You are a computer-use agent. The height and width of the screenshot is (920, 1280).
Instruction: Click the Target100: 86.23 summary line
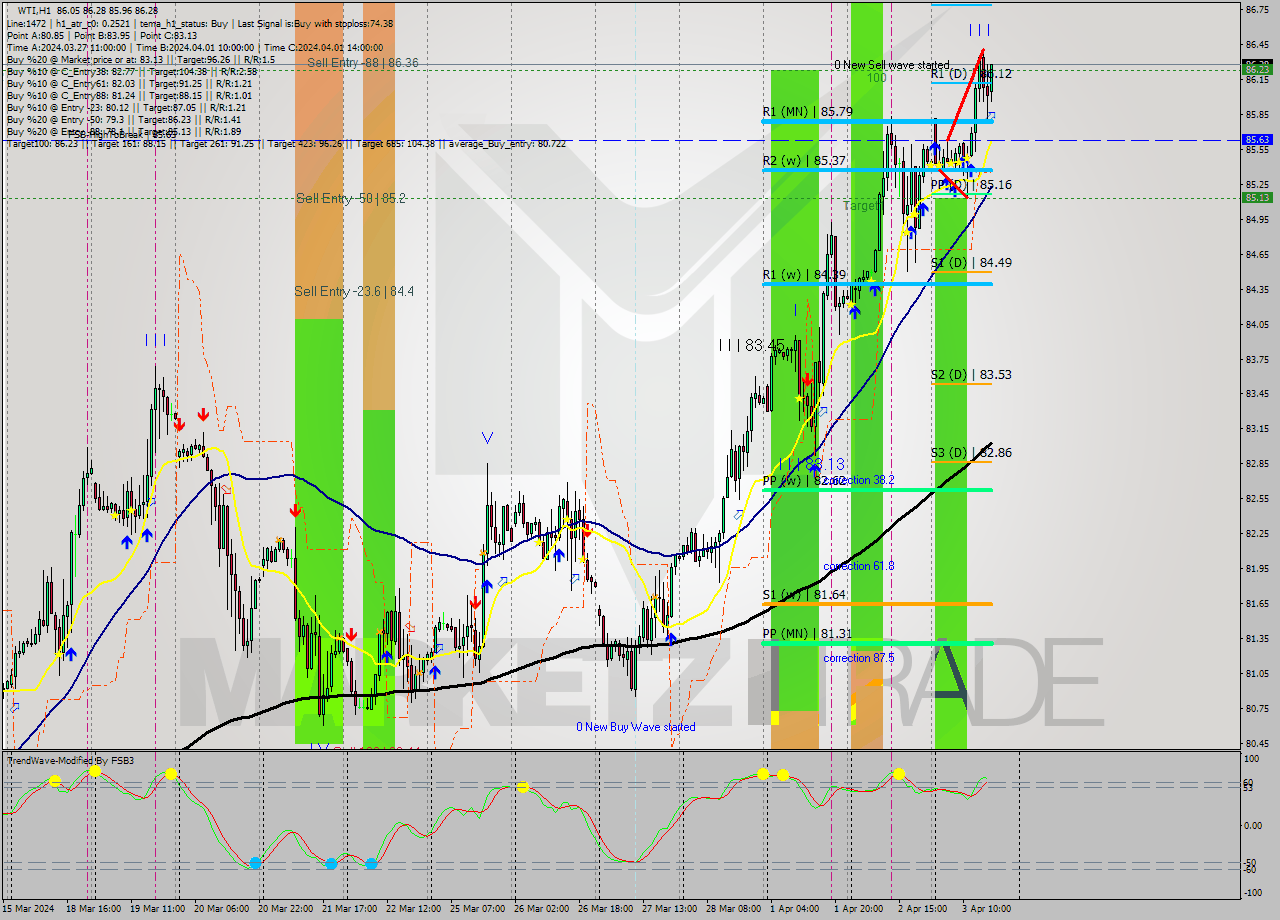point(286,143)
